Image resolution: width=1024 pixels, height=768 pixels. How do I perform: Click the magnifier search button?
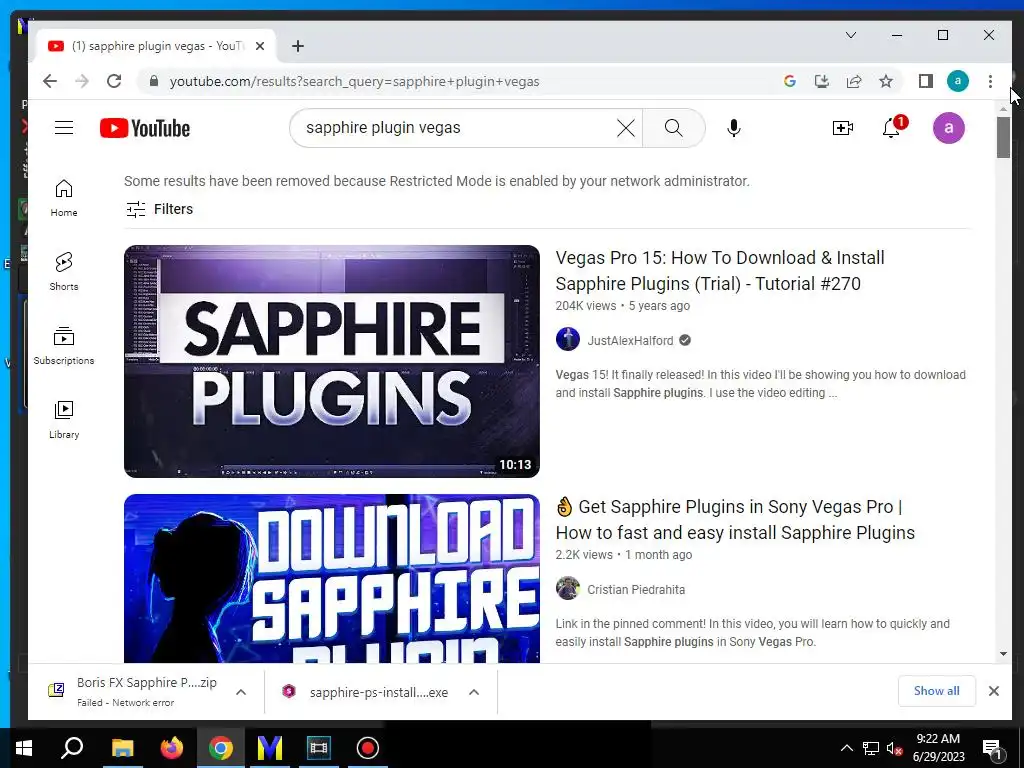coord(673,128)
